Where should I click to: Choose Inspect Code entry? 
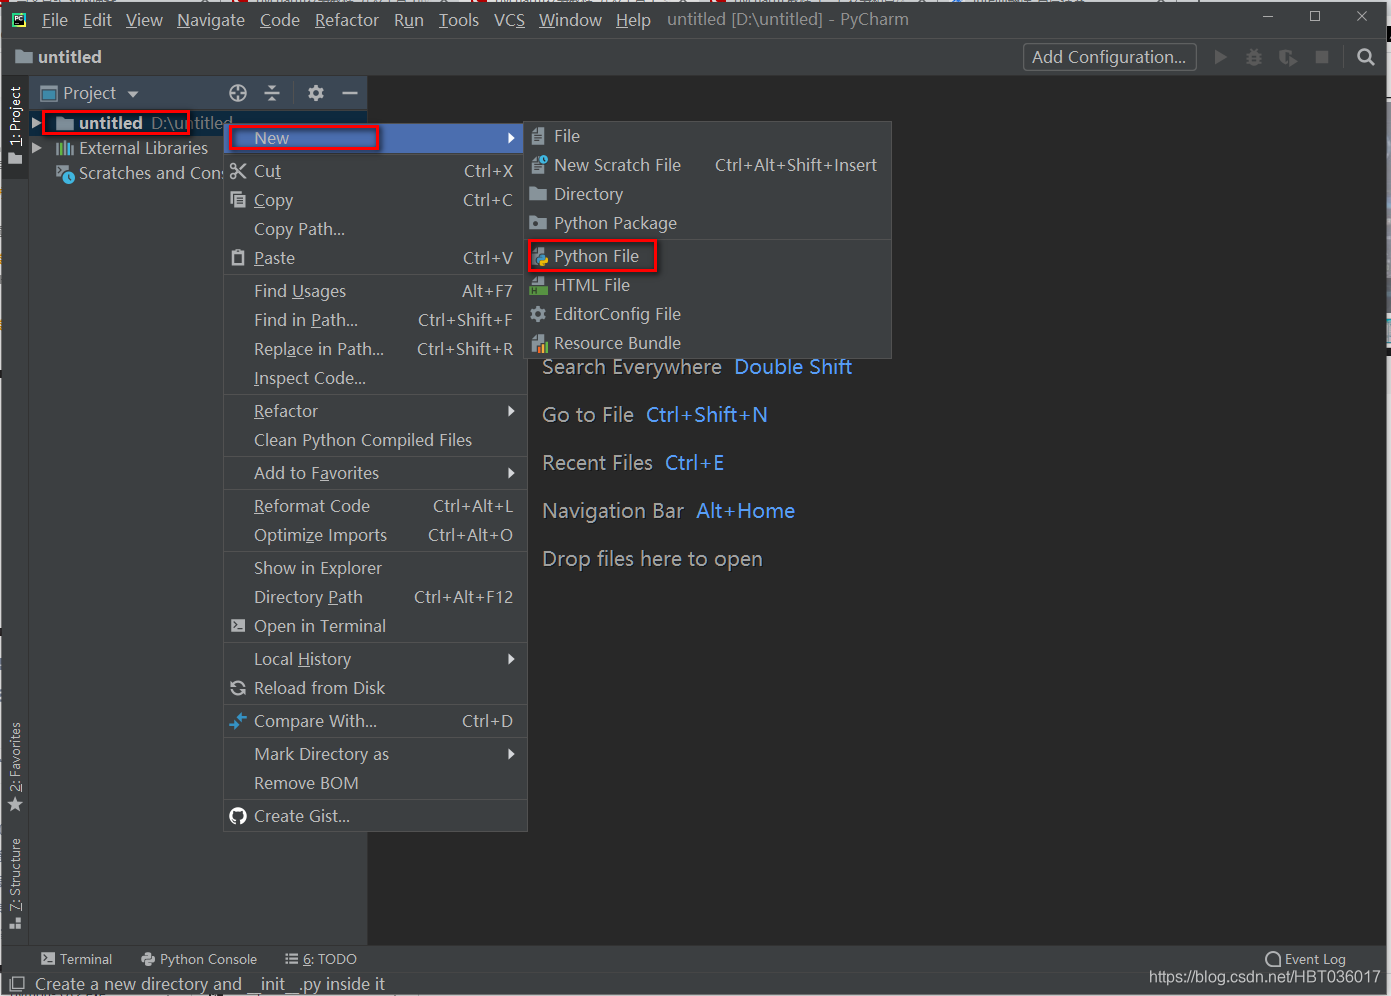[x=375, y=378]
